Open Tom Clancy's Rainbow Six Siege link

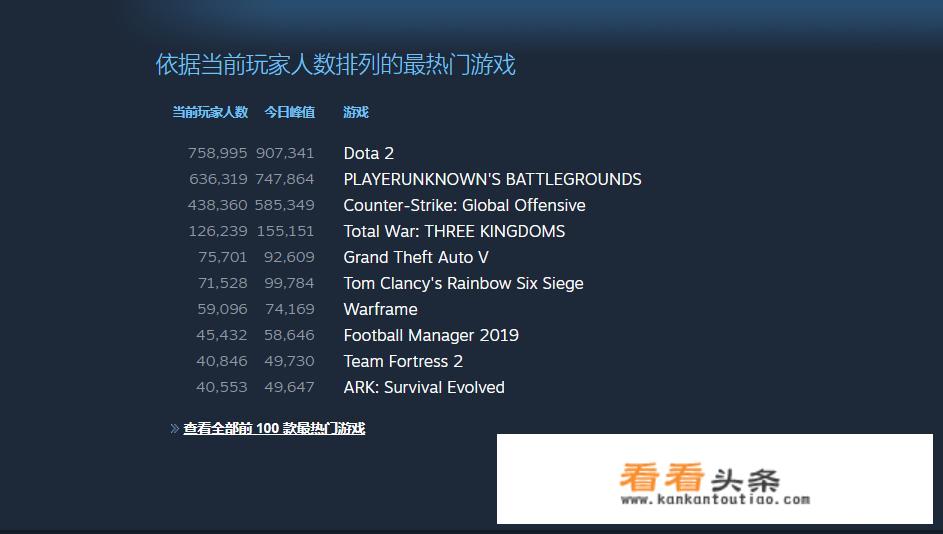[463, 283]
